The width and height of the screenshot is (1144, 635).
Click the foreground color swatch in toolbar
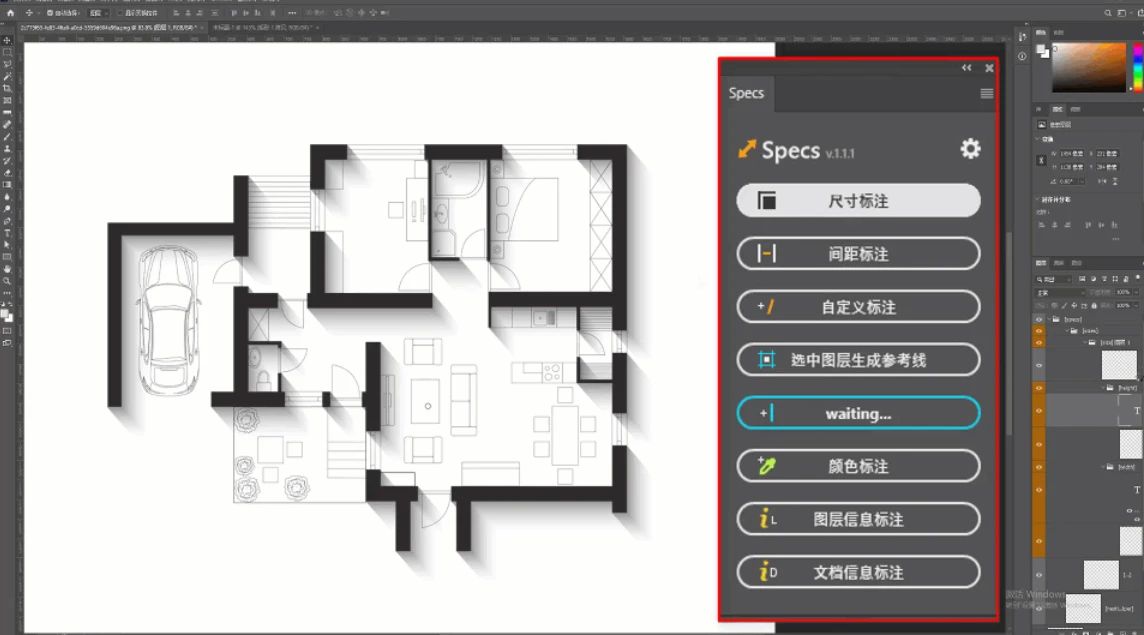[5, 314]
